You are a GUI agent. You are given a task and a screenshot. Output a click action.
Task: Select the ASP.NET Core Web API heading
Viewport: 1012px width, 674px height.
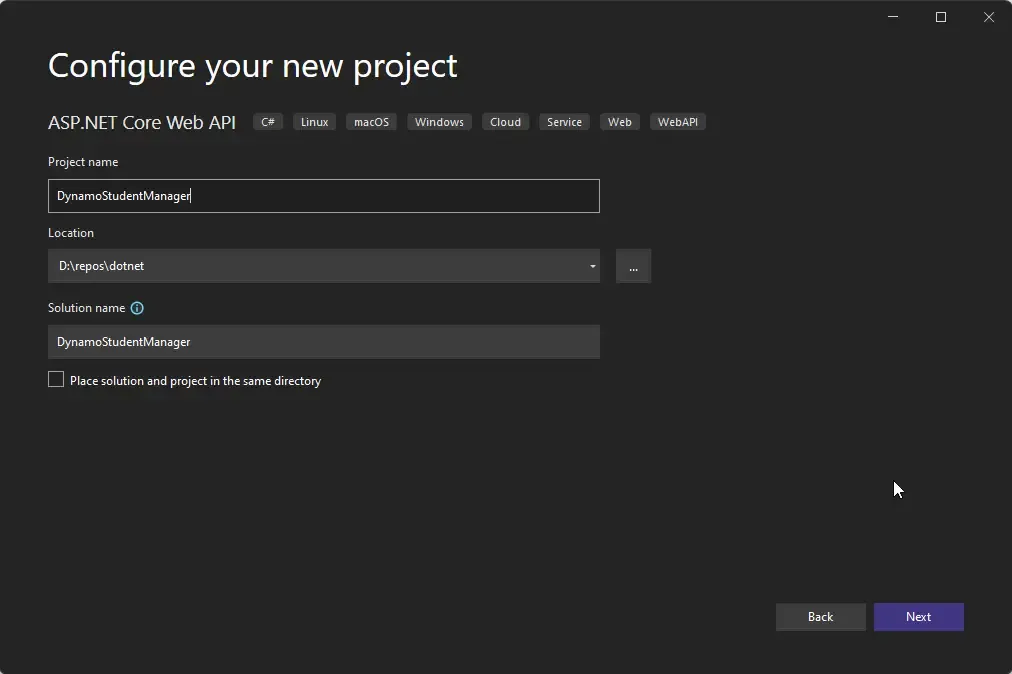[141, 122]
